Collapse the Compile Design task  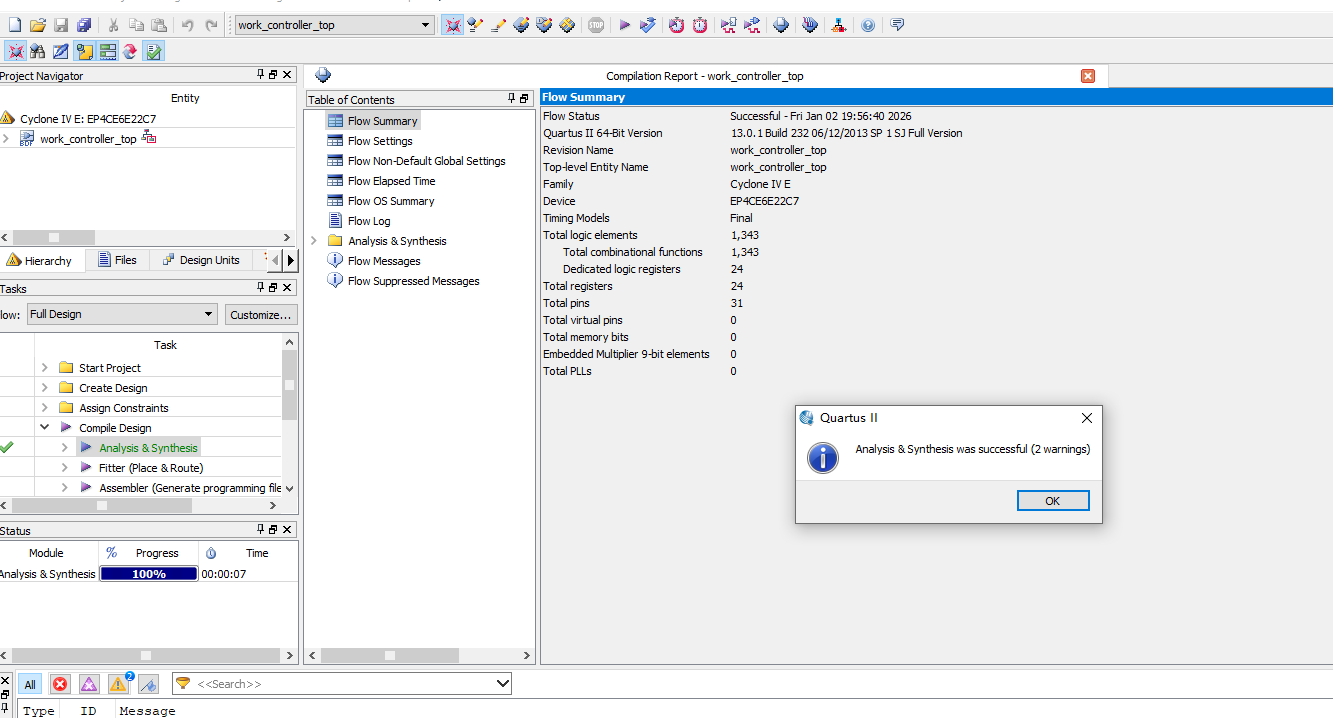click(45, 428)
